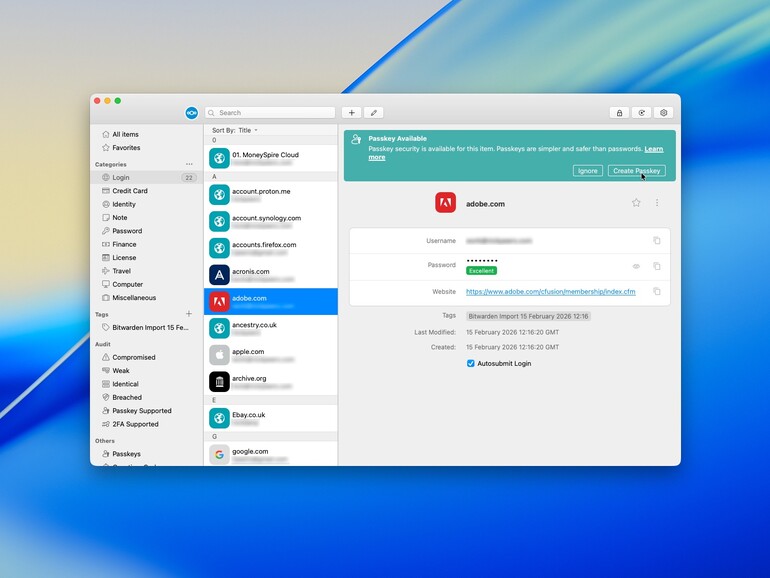This screenshot has width=770, height=578.
Task: Select the Finance category
Action: tap(146, 244)
